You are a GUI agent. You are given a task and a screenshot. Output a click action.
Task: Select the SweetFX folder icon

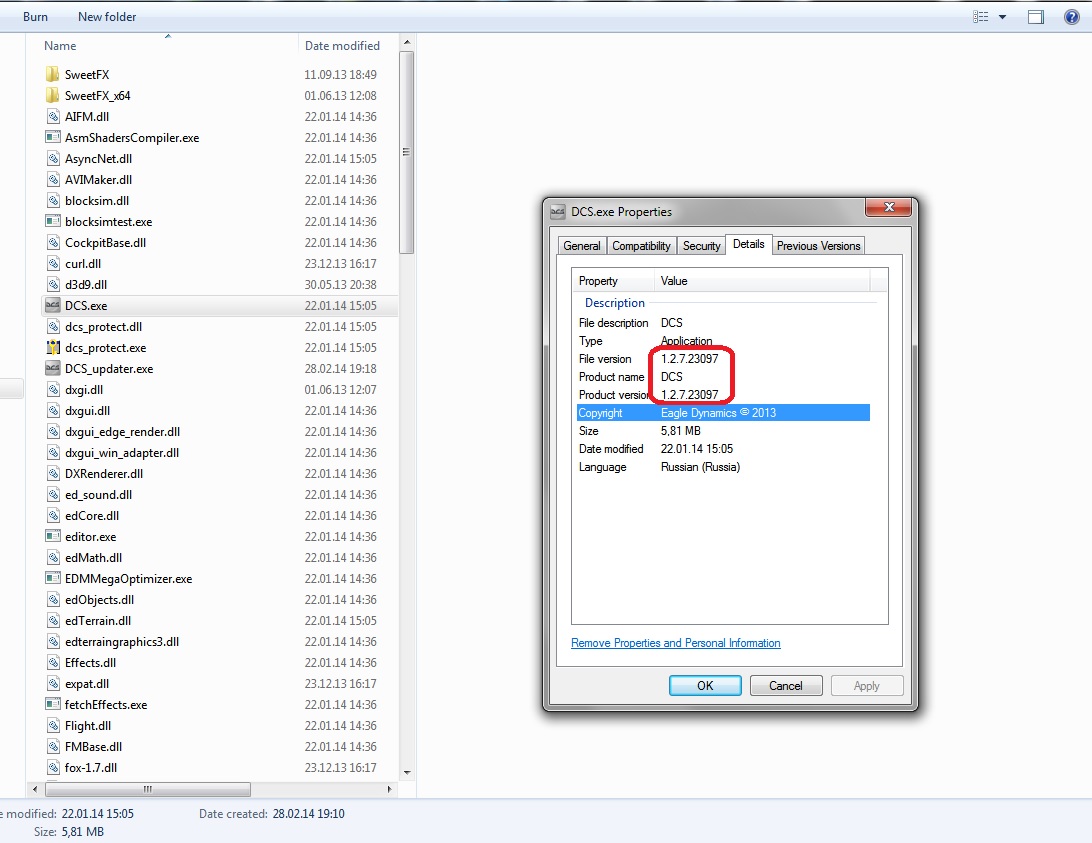[x=52, y=75]
